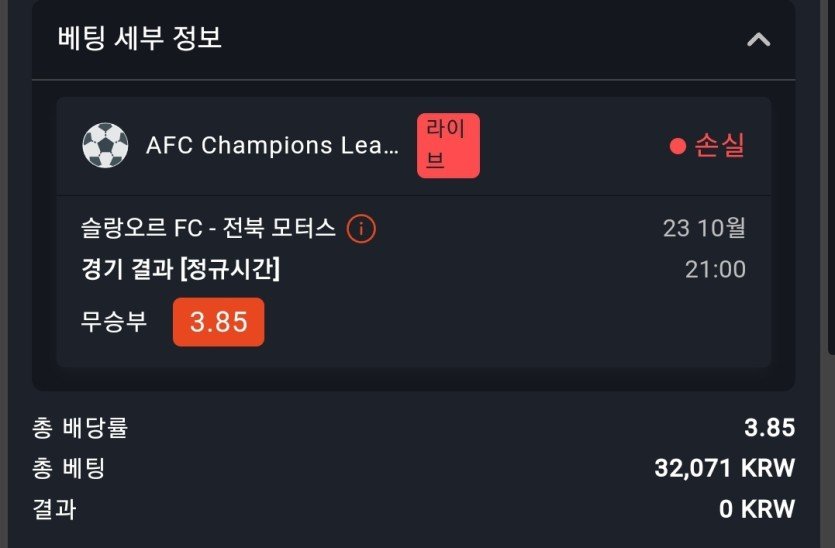Click the 총 베팅 label

[x=69, y=469]
